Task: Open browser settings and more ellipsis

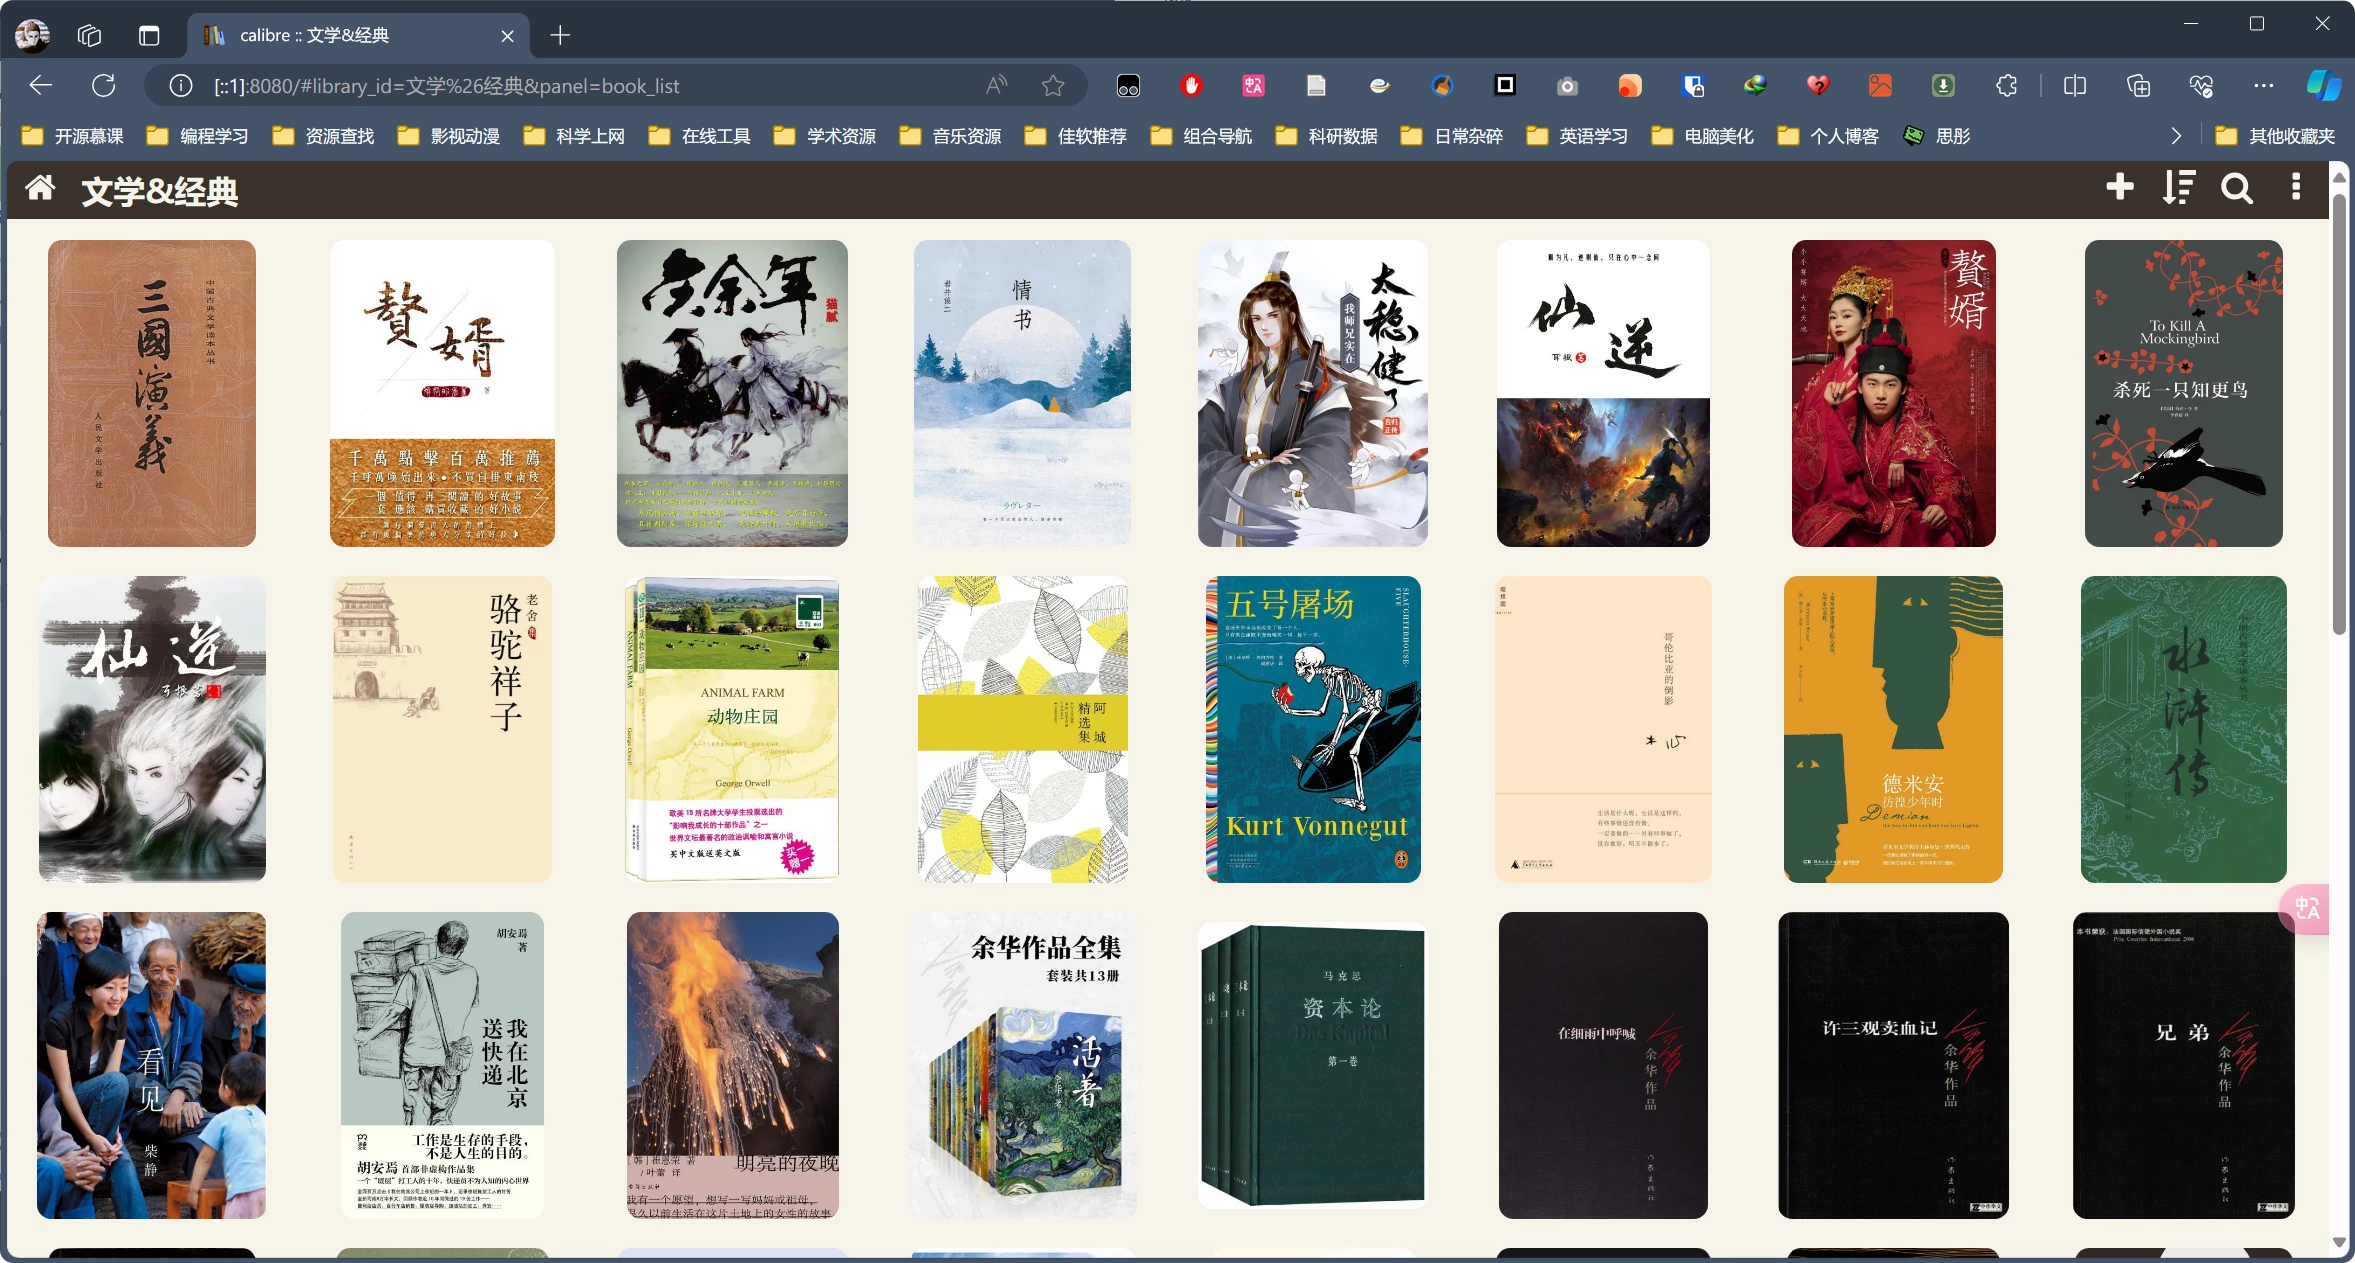Action: click(x=2264, y=86)
